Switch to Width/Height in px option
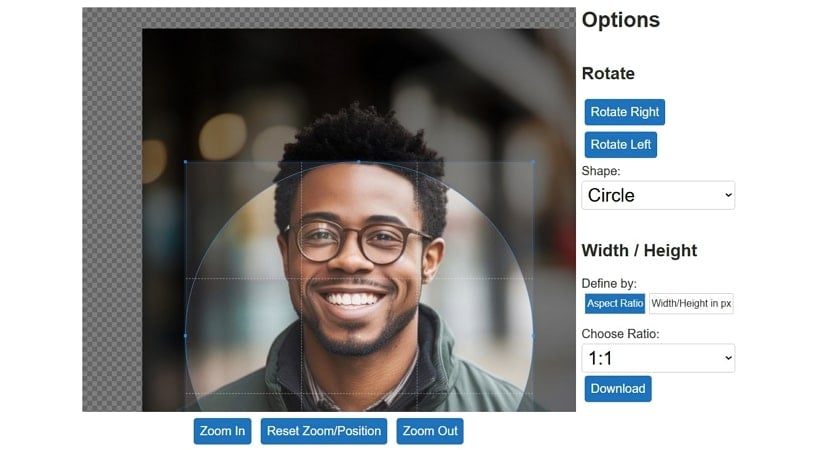 point(691,304)
